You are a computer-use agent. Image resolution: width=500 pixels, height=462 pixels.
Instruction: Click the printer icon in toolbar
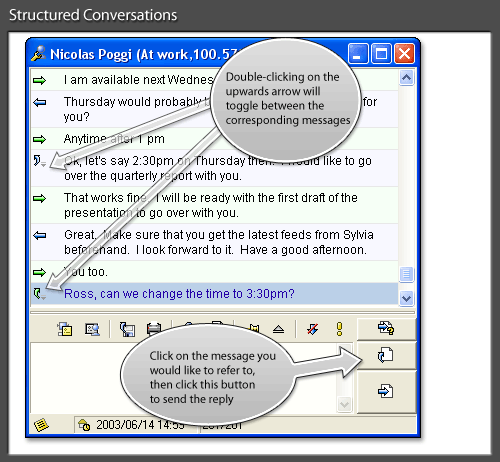coord(154,329)
